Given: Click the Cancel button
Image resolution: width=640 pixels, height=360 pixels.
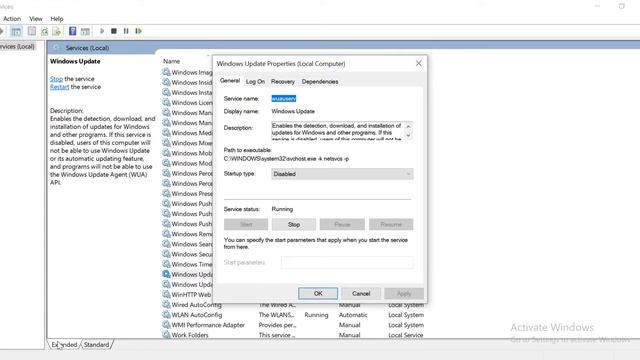Looking at the screenshot, I should [x=361, y=293].
